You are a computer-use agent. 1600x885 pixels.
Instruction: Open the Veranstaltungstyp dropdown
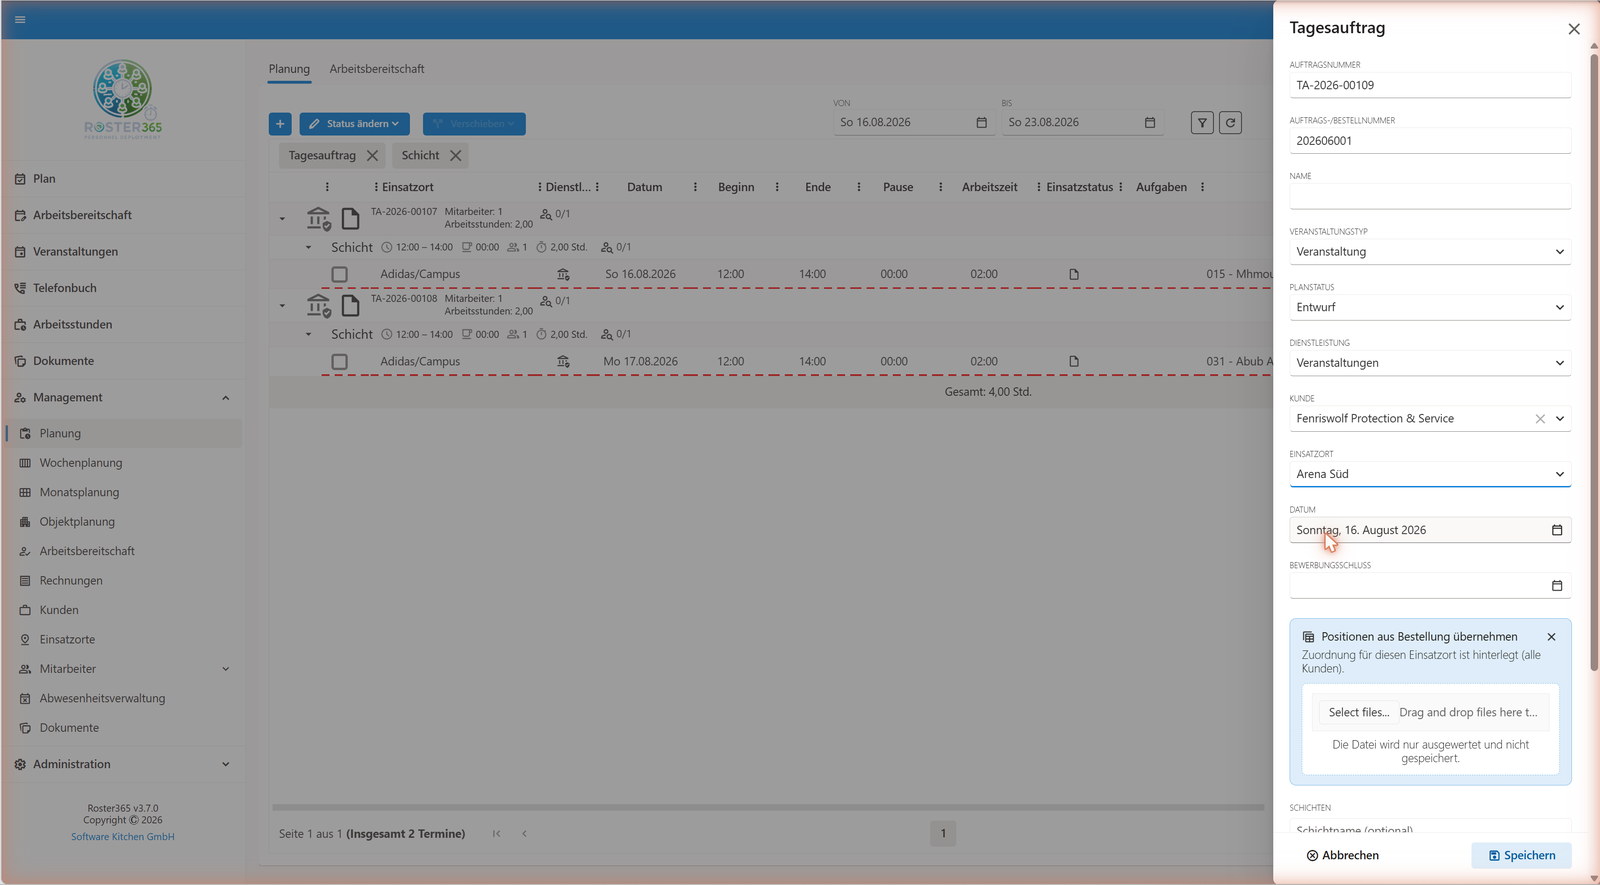1430,252
